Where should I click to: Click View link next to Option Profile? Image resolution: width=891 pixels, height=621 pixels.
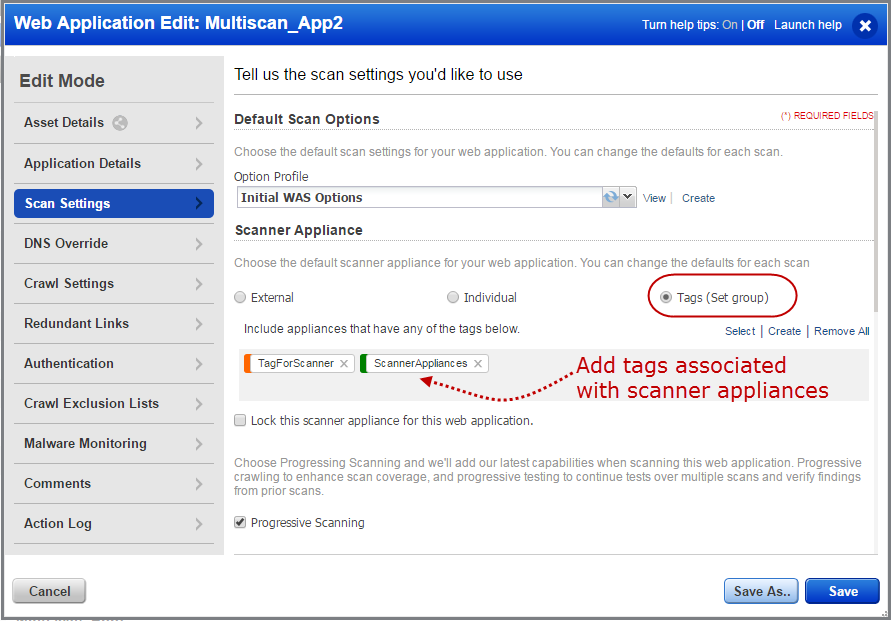click(x=654, y=198)
